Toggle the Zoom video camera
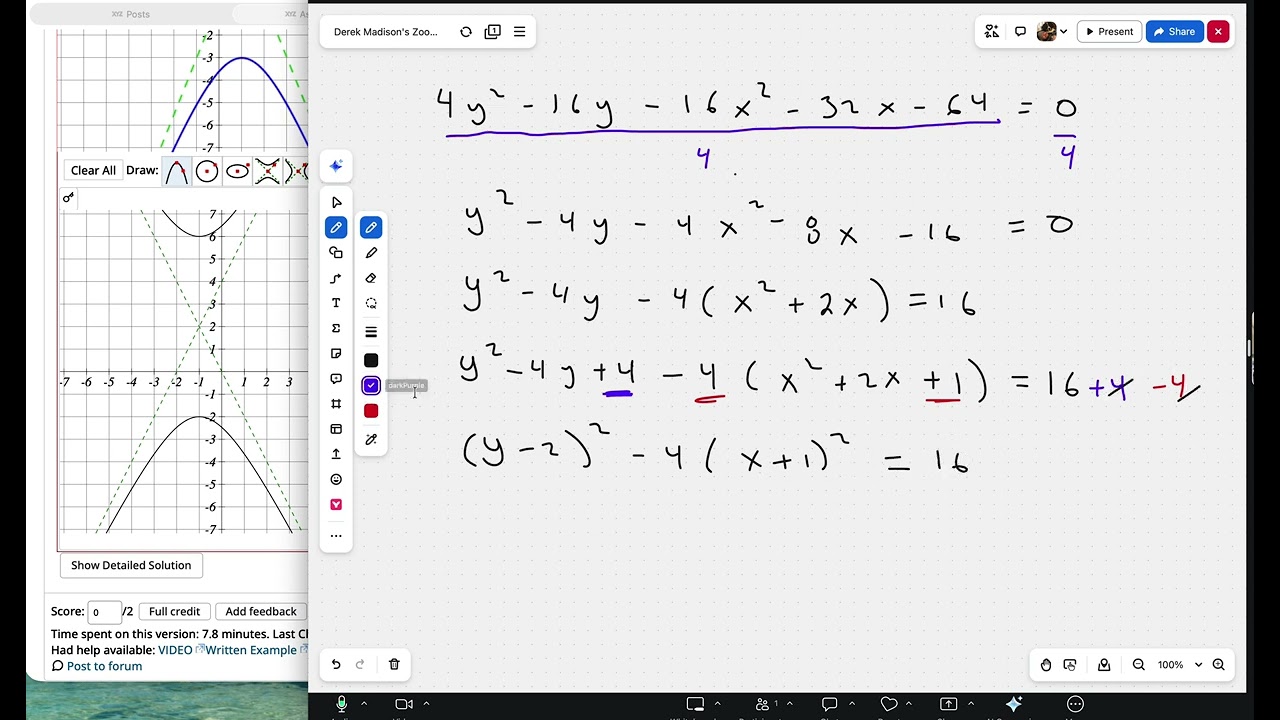This screenshot has width=1280, height=720. coord(404,705)
